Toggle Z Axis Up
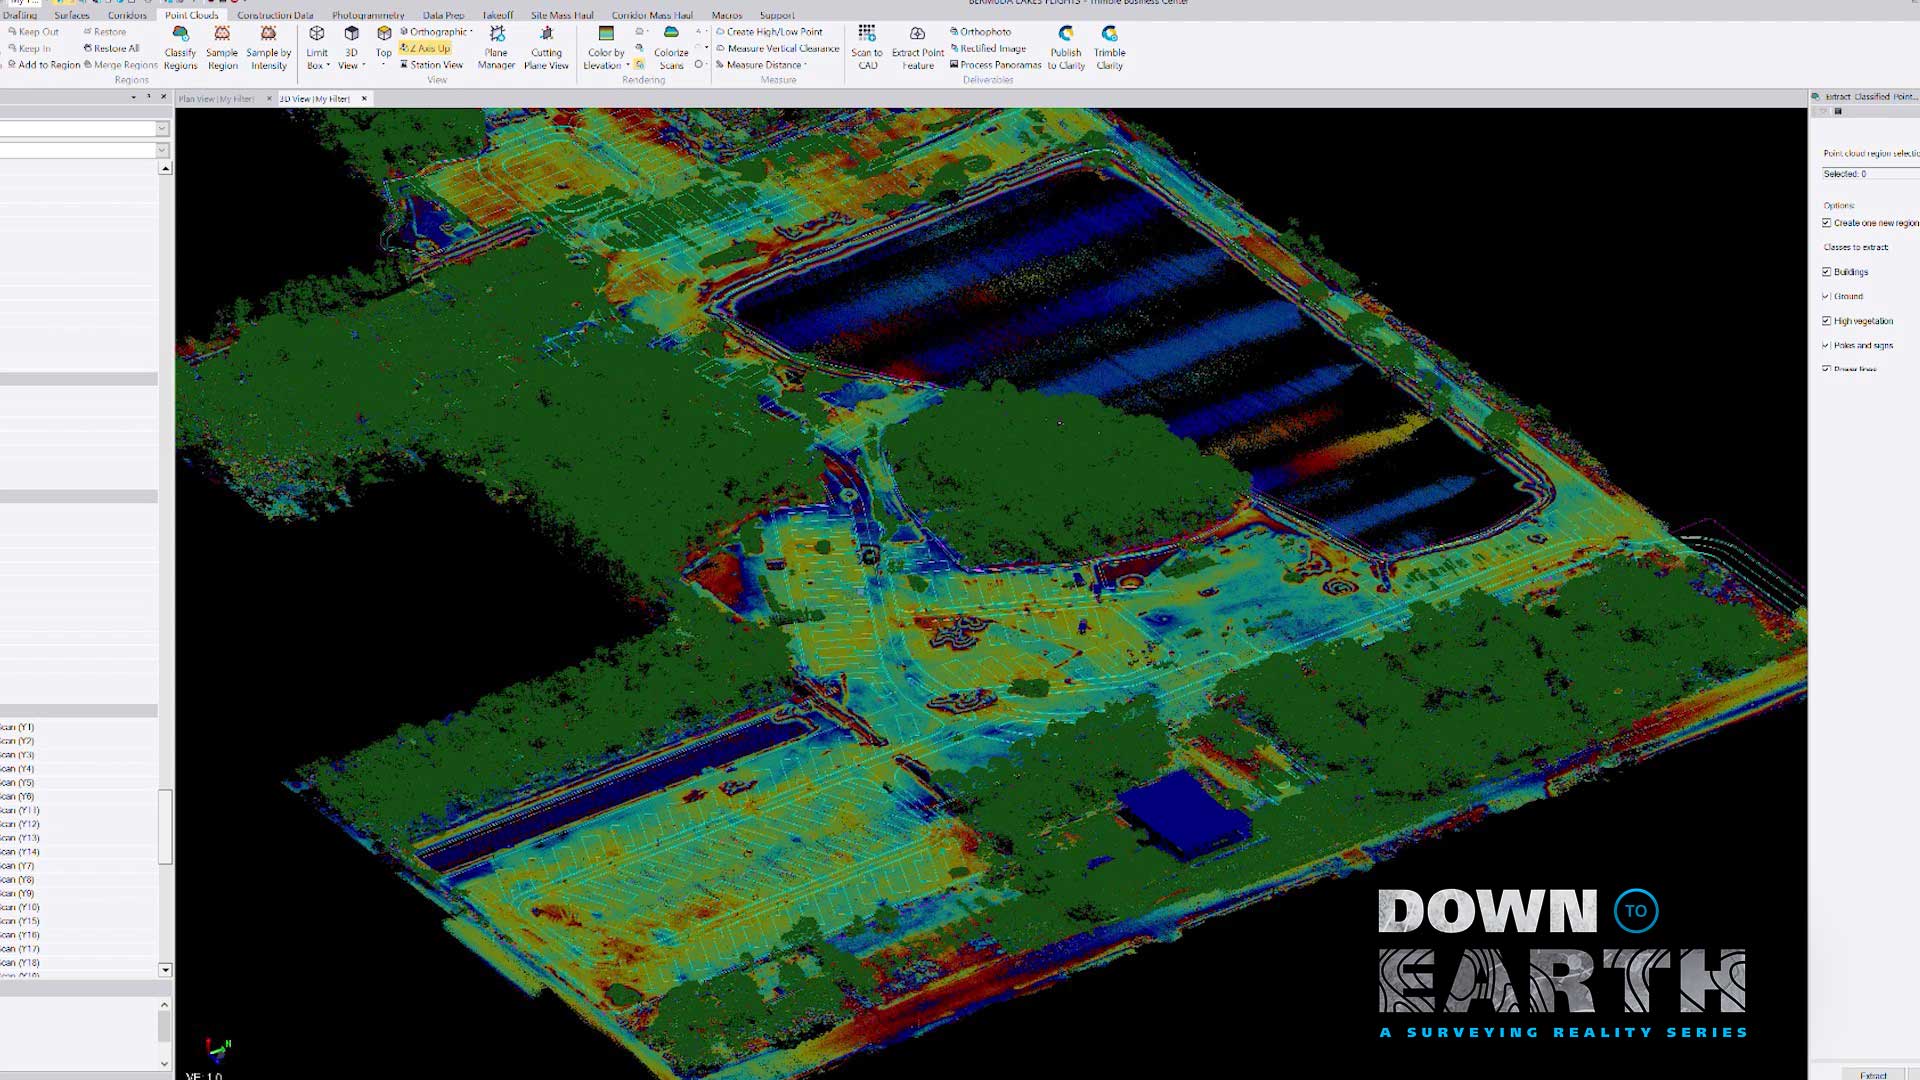Image resolution: width=1920 pixels, height=1080 pixels. click(425, 48)
